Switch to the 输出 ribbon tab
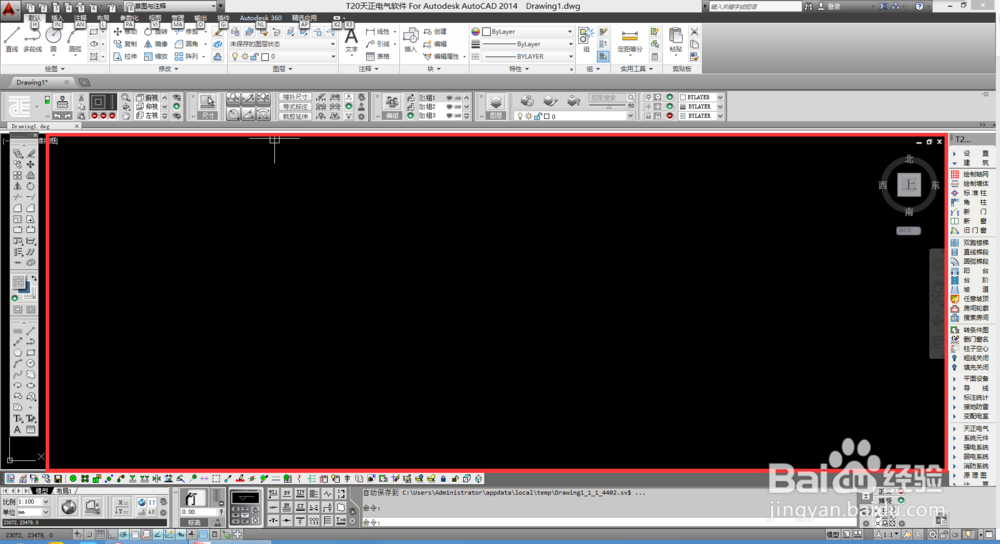The height and width of the screenshot is (544, 1000). [200, 18]
